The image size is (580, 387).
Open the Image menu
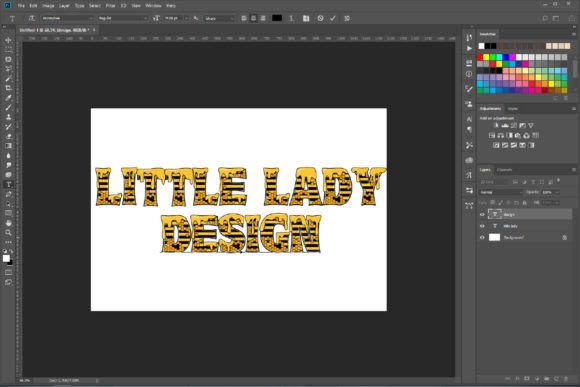48,6
